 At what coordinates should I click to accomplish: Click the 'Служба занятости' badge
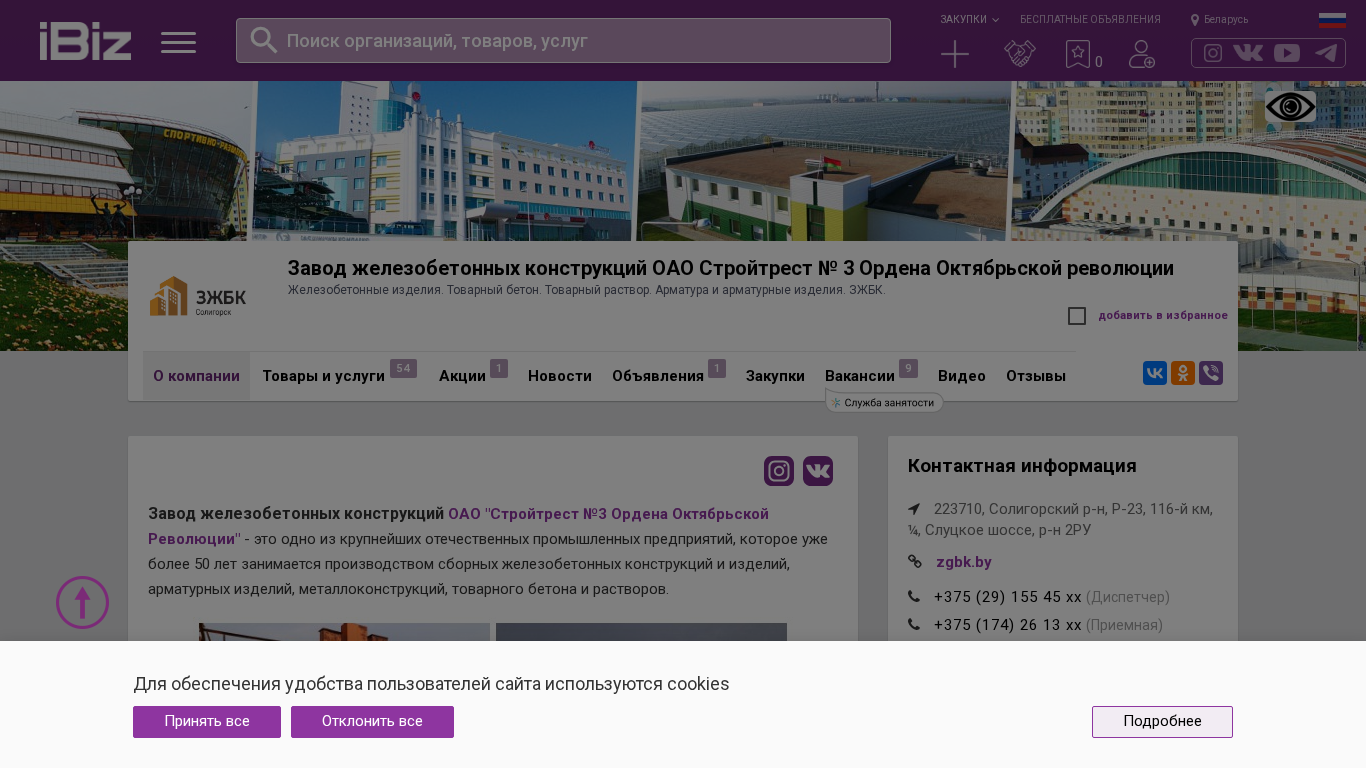[884, 403]
